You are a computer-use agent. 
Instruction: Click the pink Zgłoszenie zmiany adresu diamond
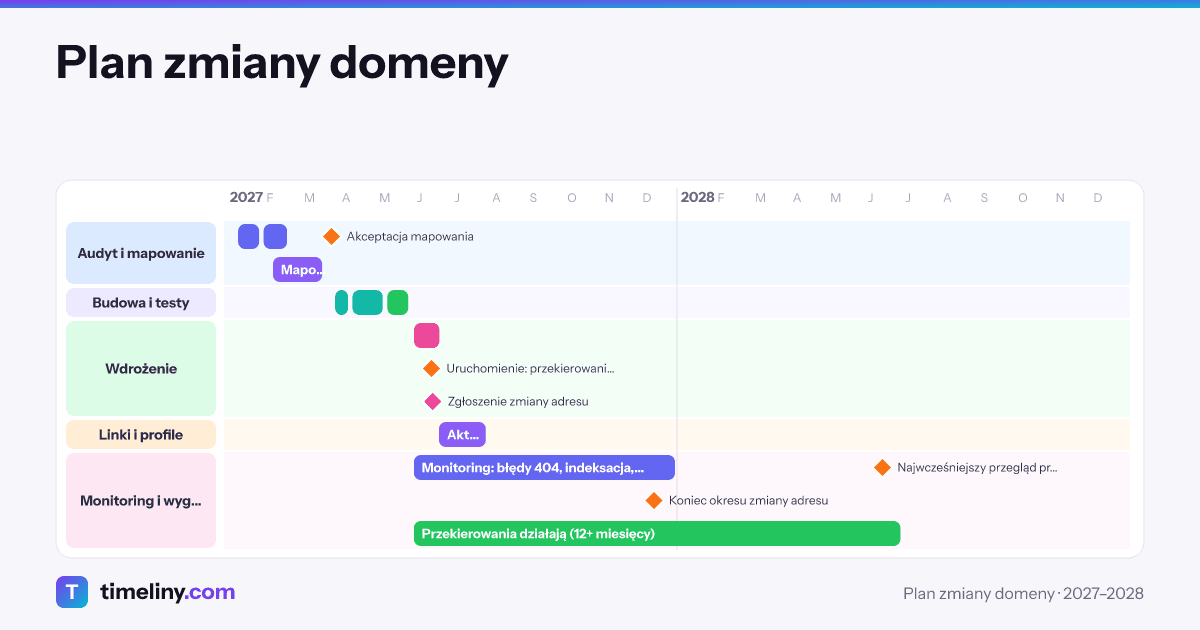432,401
